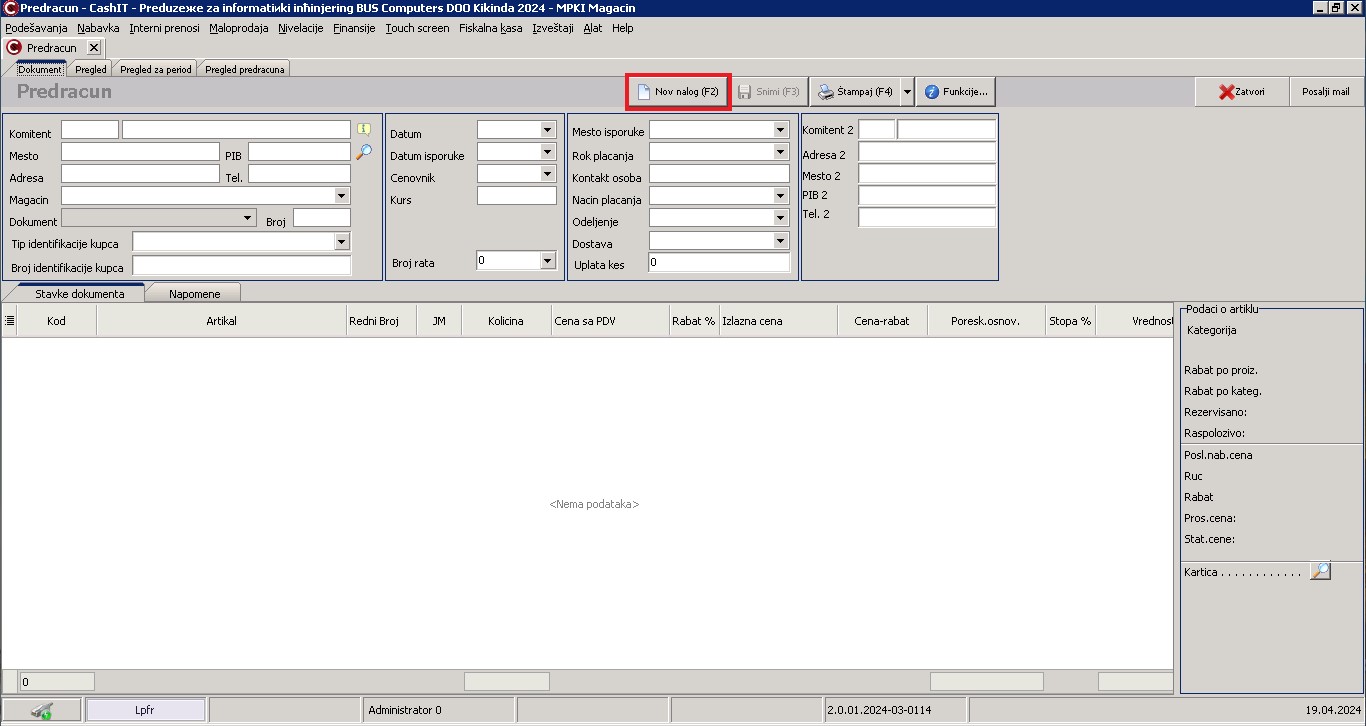This screenshot has height=726, width=1366.
Task: Open the Izveštaji menu
Action: pyautogui.click(x=553, y=28)
